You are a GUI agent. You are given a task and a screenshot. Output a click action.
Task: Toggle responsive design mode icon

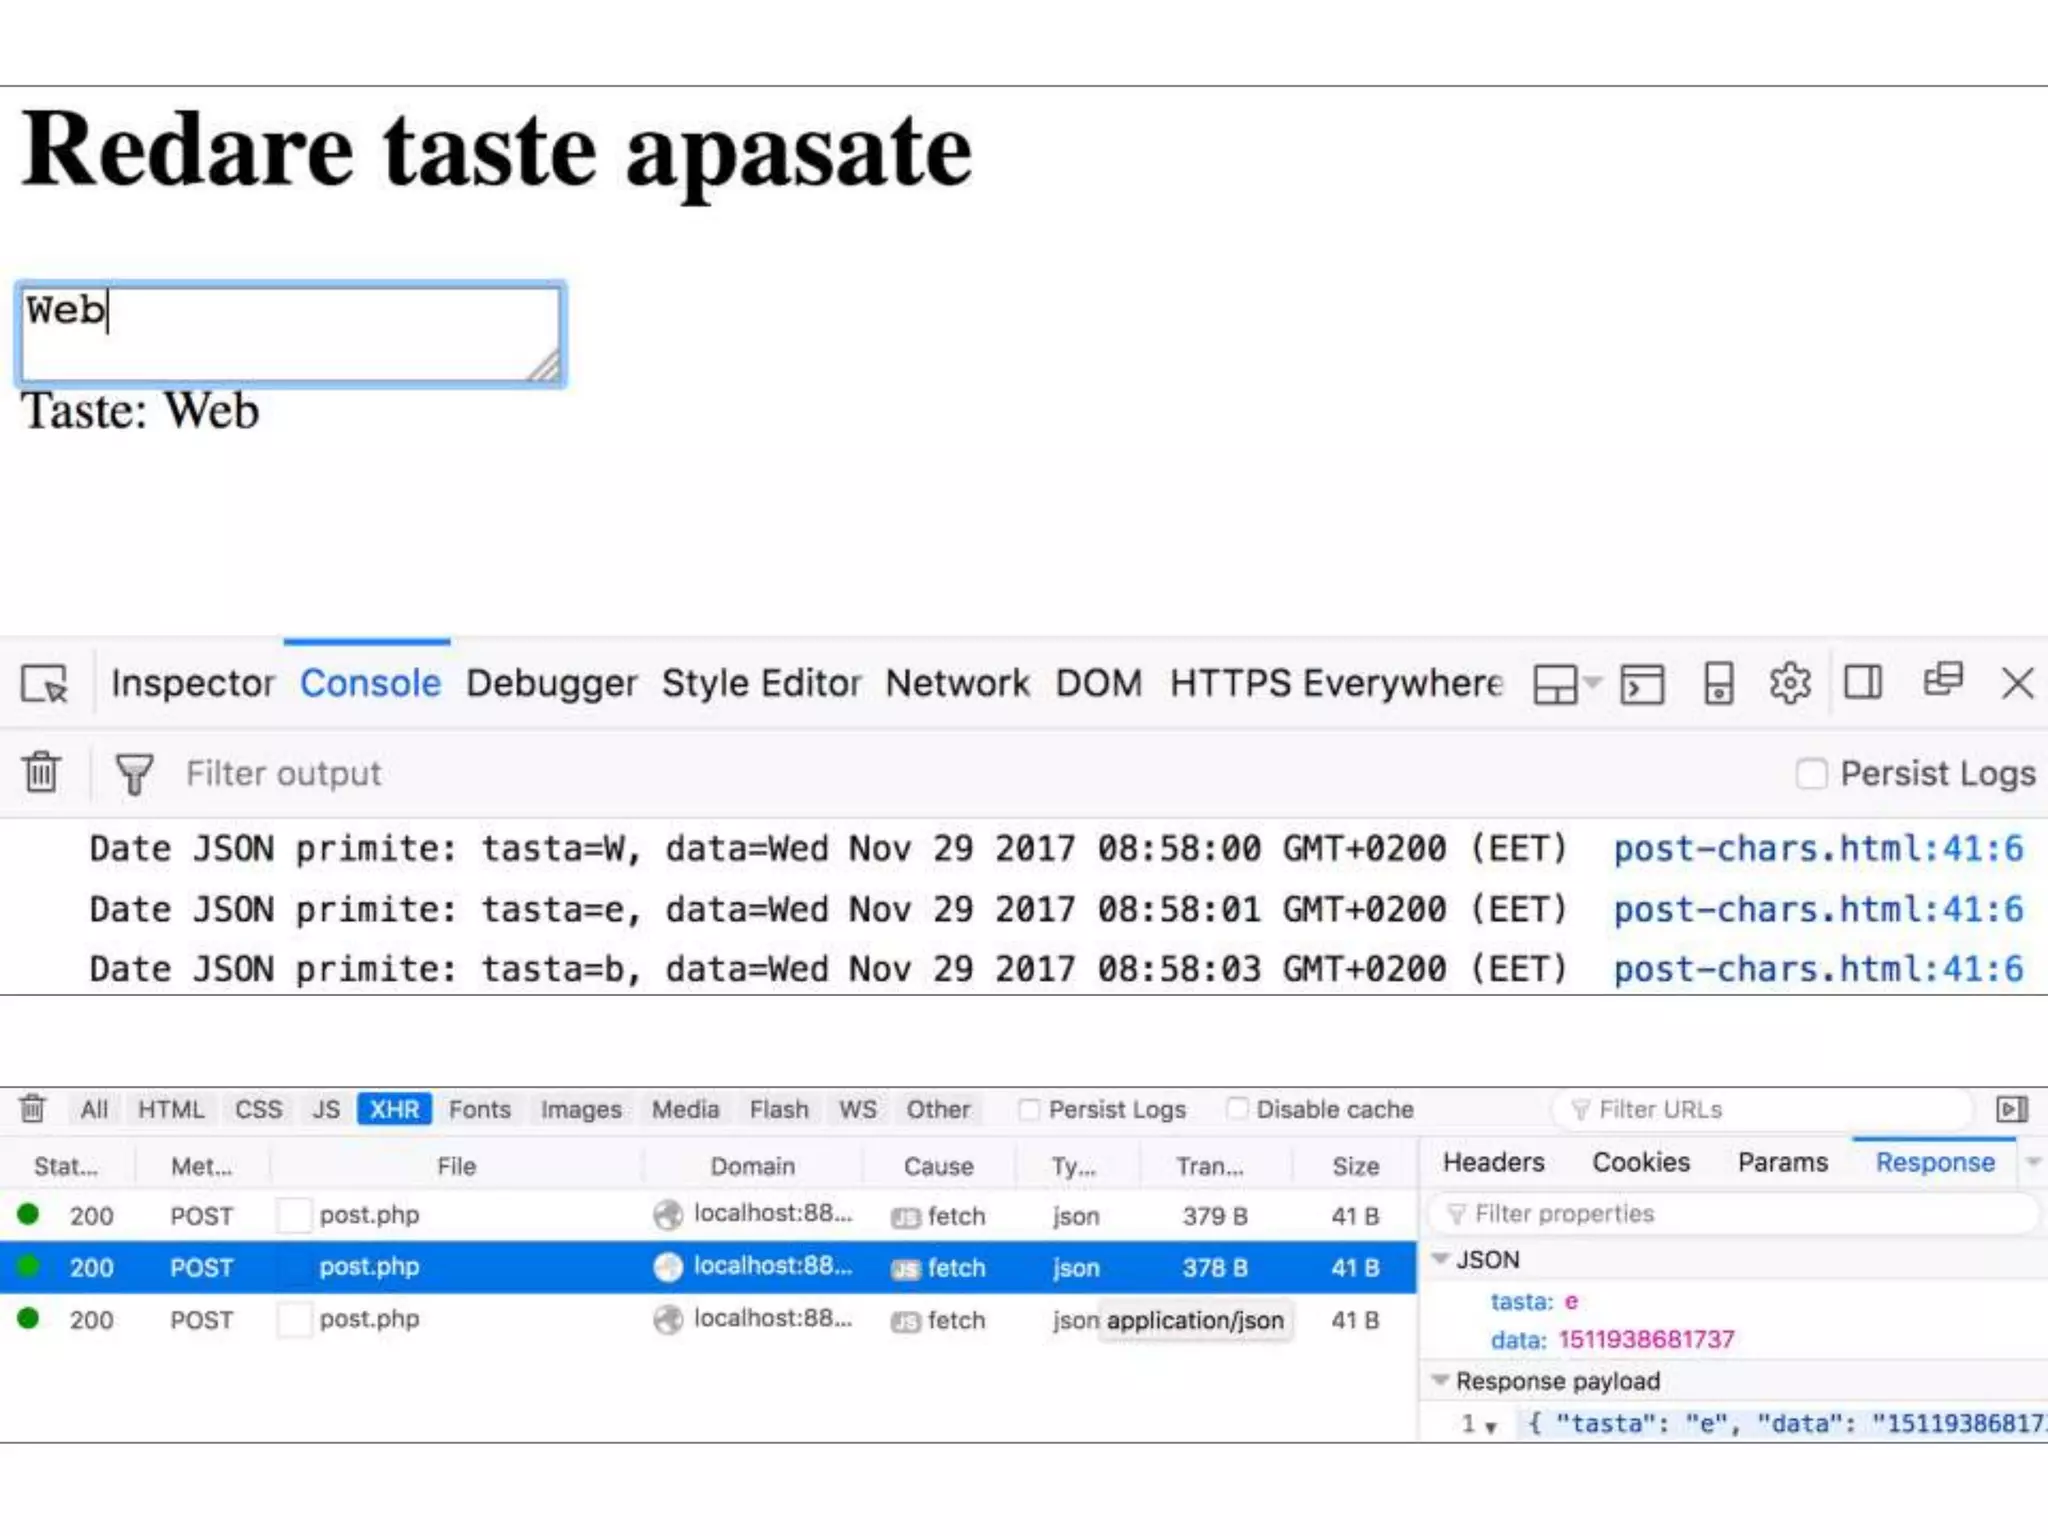tap(1718, 684)
